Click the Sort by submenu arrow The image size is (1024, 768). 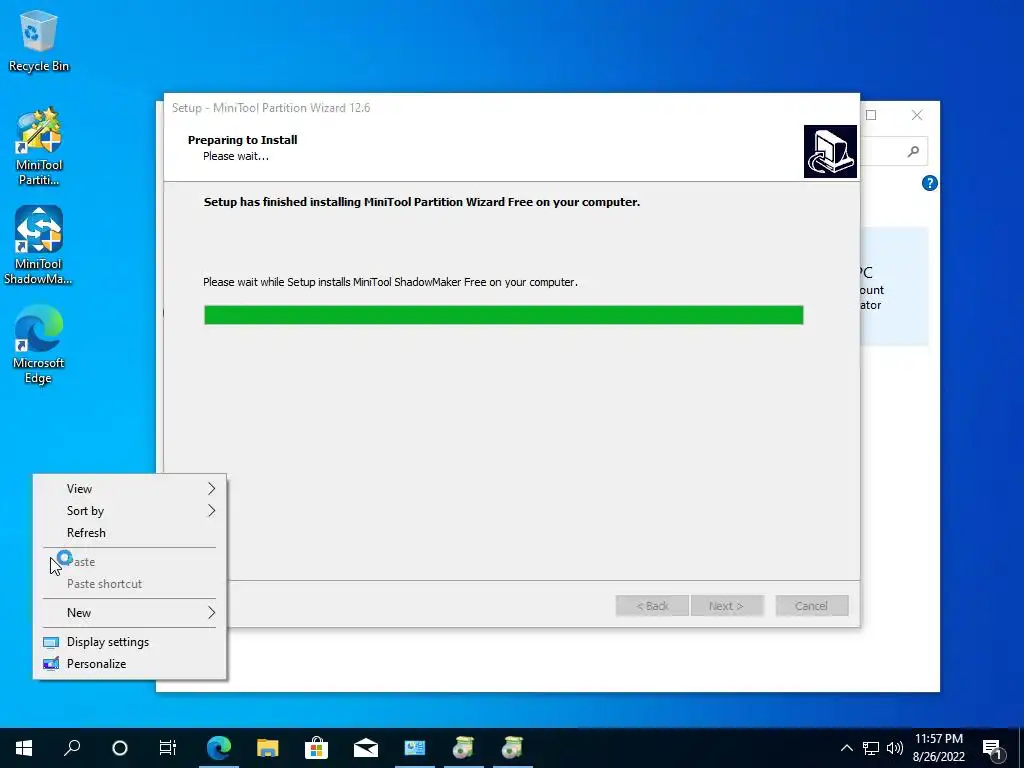pos(212,511)
